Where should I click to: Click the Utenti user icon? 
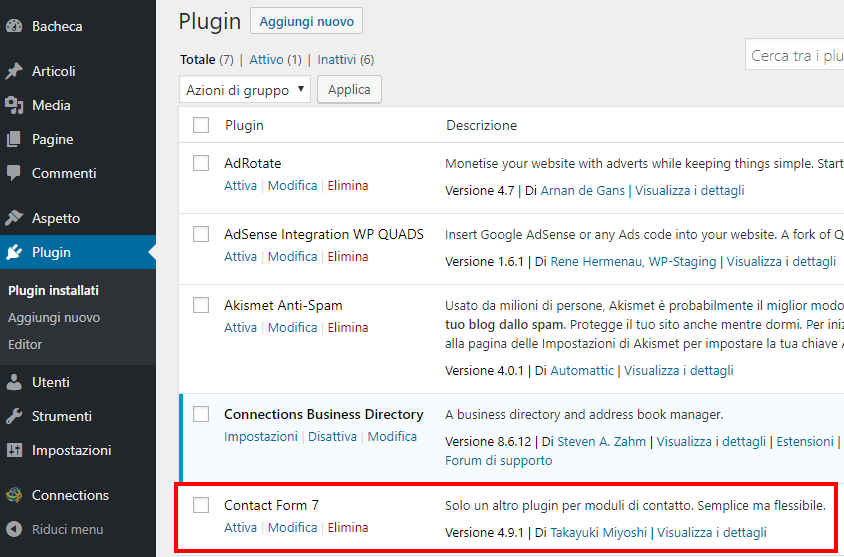coord(14,382)
